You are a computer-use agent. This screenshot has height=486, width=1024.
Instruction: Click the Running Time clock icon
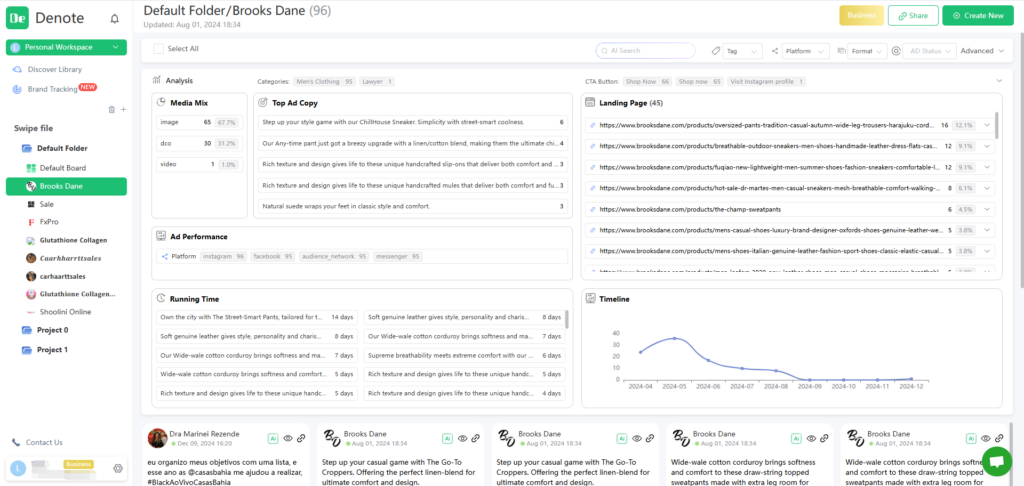161,299
